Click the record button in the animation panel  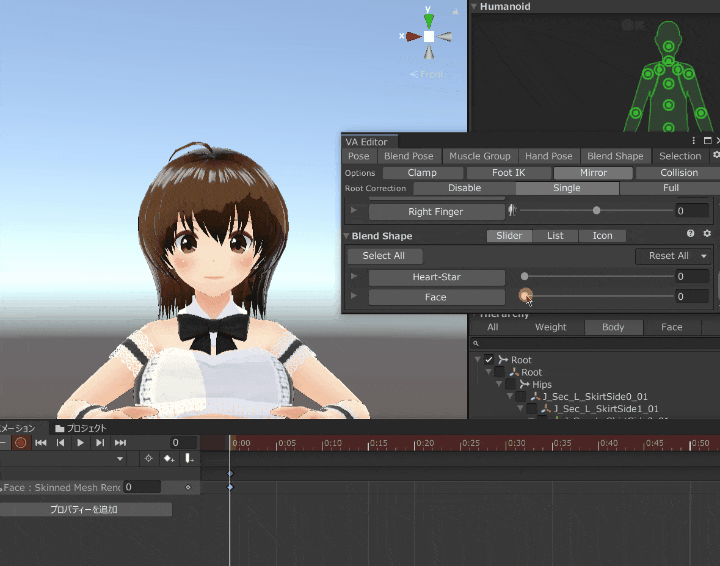pyautogui.click(x=20, y=442)
